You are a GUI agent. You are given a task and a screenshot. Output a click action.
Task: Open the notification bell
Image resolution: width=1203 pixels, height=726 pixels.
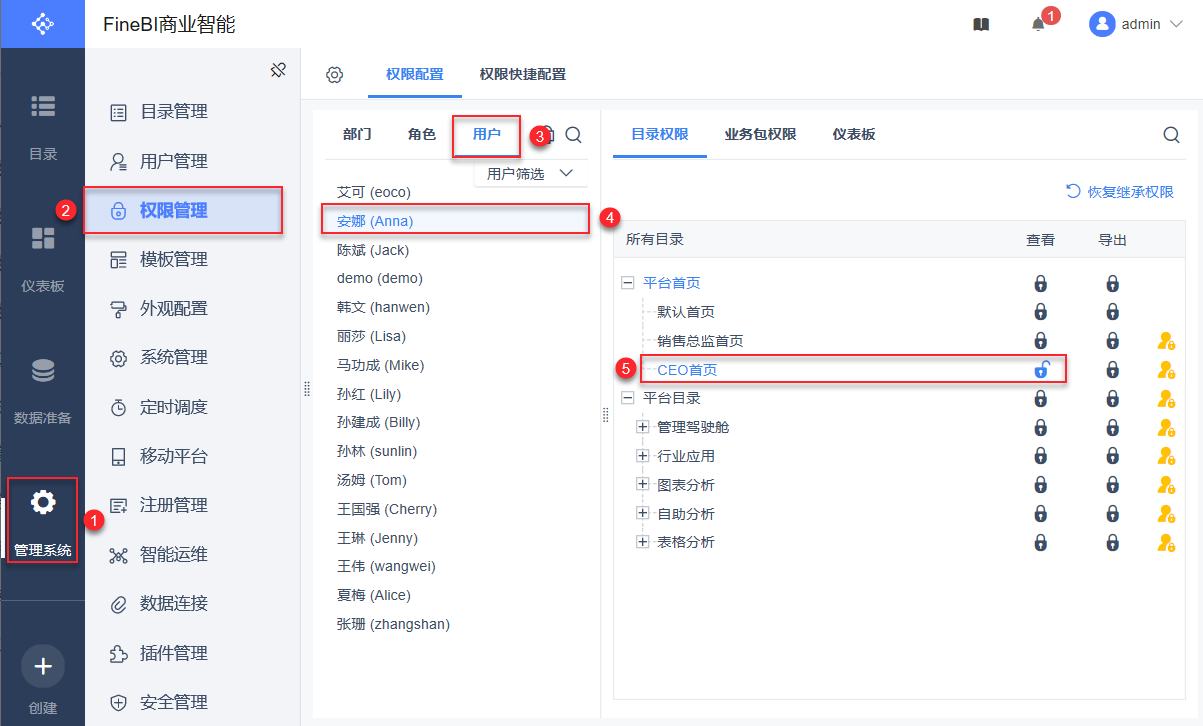coord(1038,25)
